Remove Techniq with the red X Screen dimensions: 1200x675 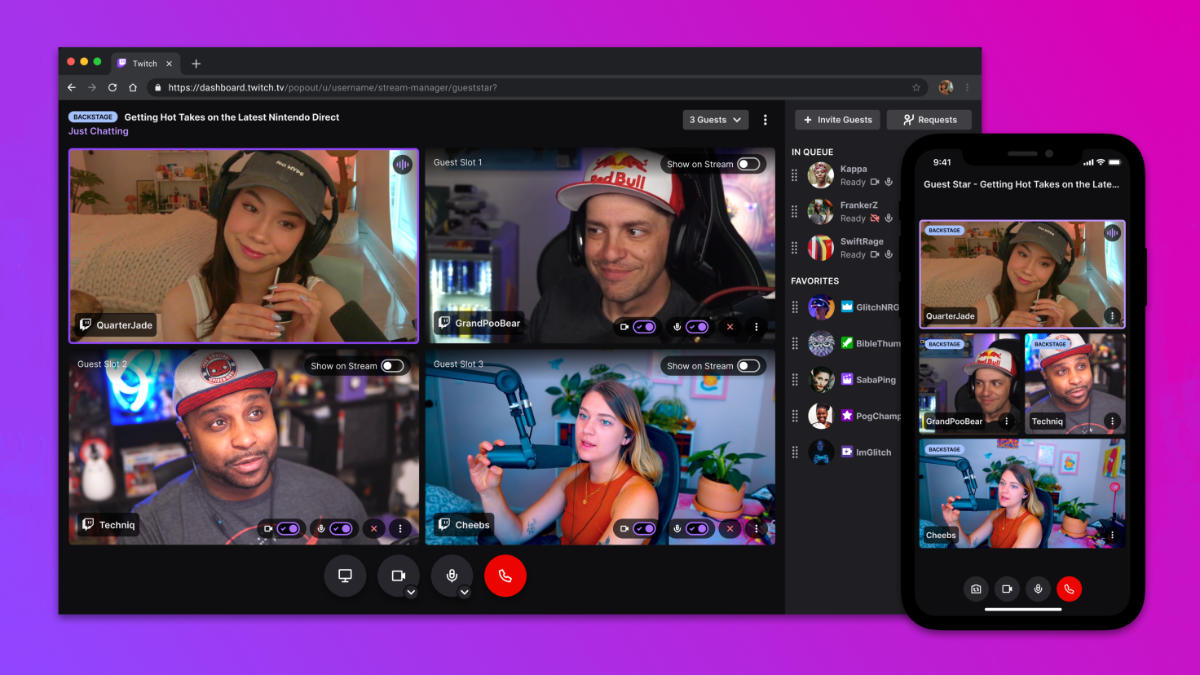[x=374, y=529]
